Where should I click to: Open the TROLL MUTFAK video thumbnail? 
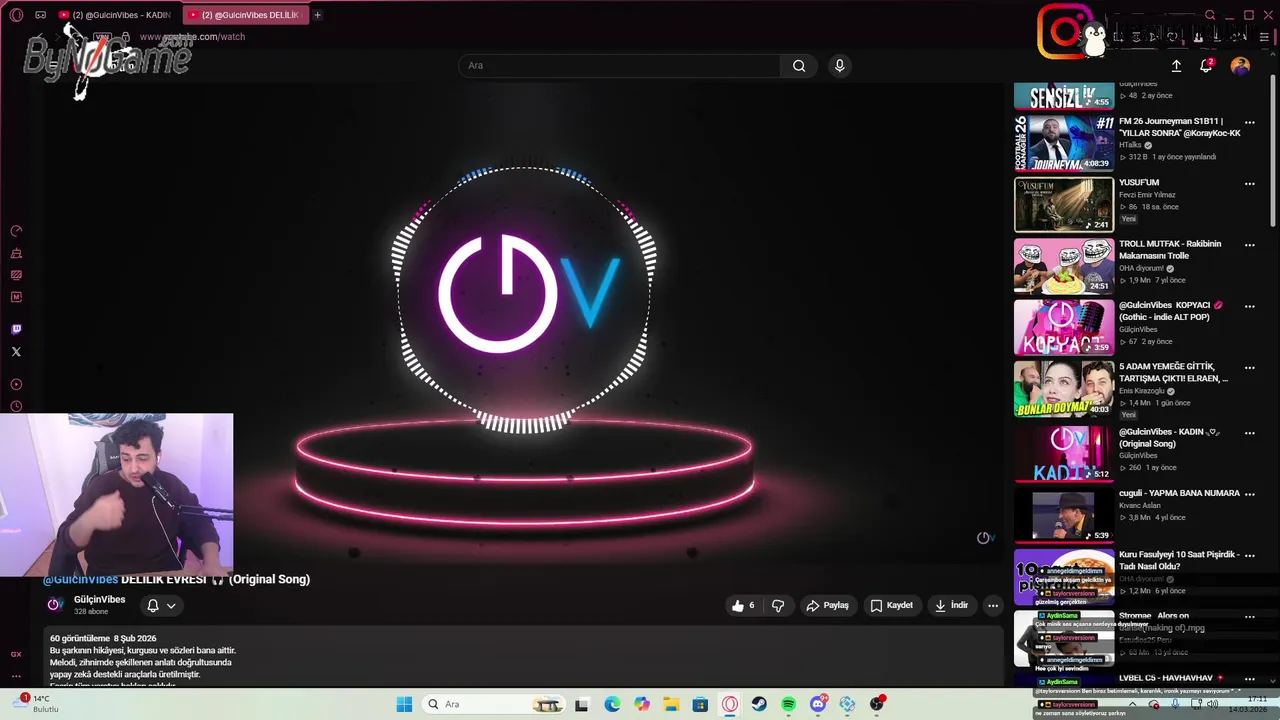pos(1064,266)
